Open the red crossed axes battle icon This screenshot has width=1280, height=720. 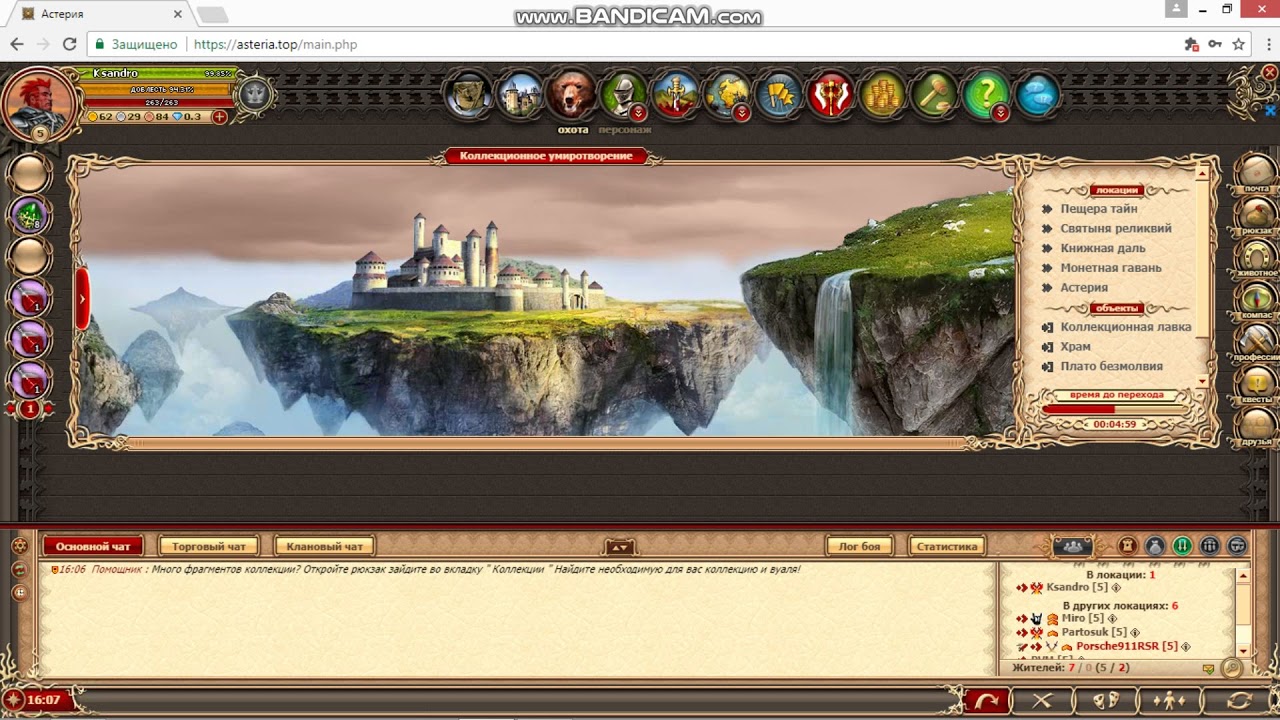(x=830, y=95)
